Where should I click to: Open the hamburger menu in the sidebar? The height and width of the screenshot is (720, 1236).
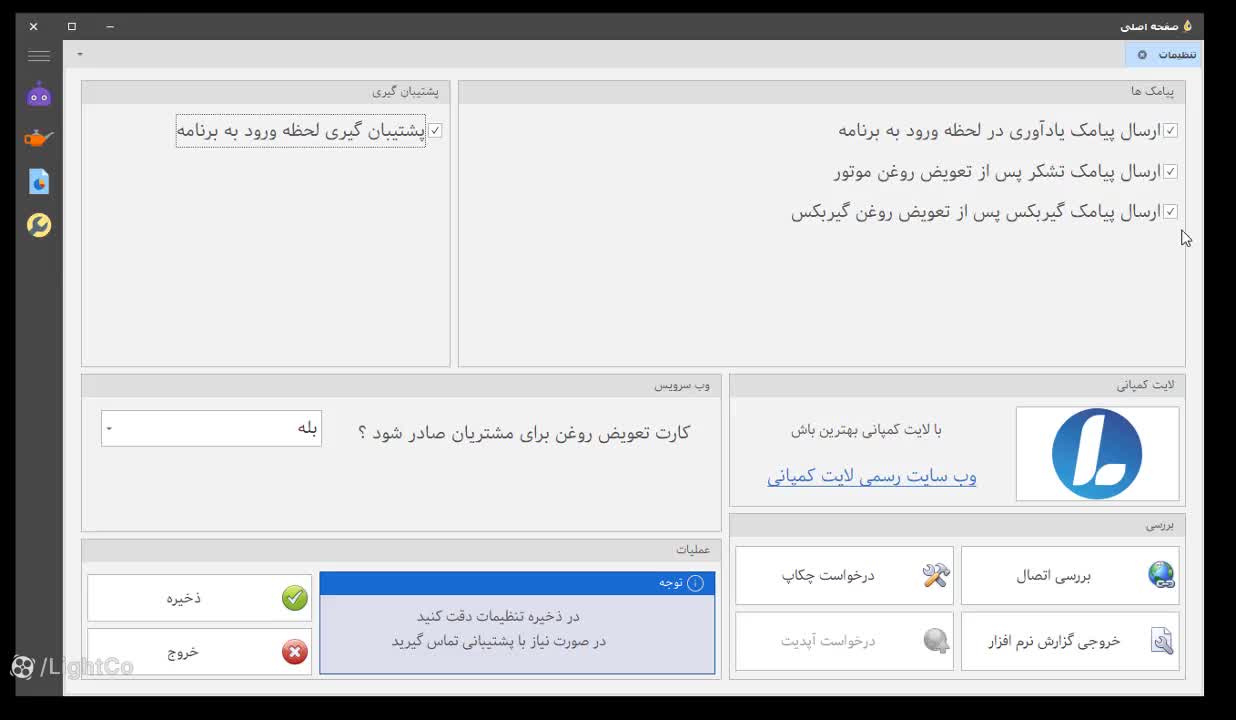pos(39,56)
